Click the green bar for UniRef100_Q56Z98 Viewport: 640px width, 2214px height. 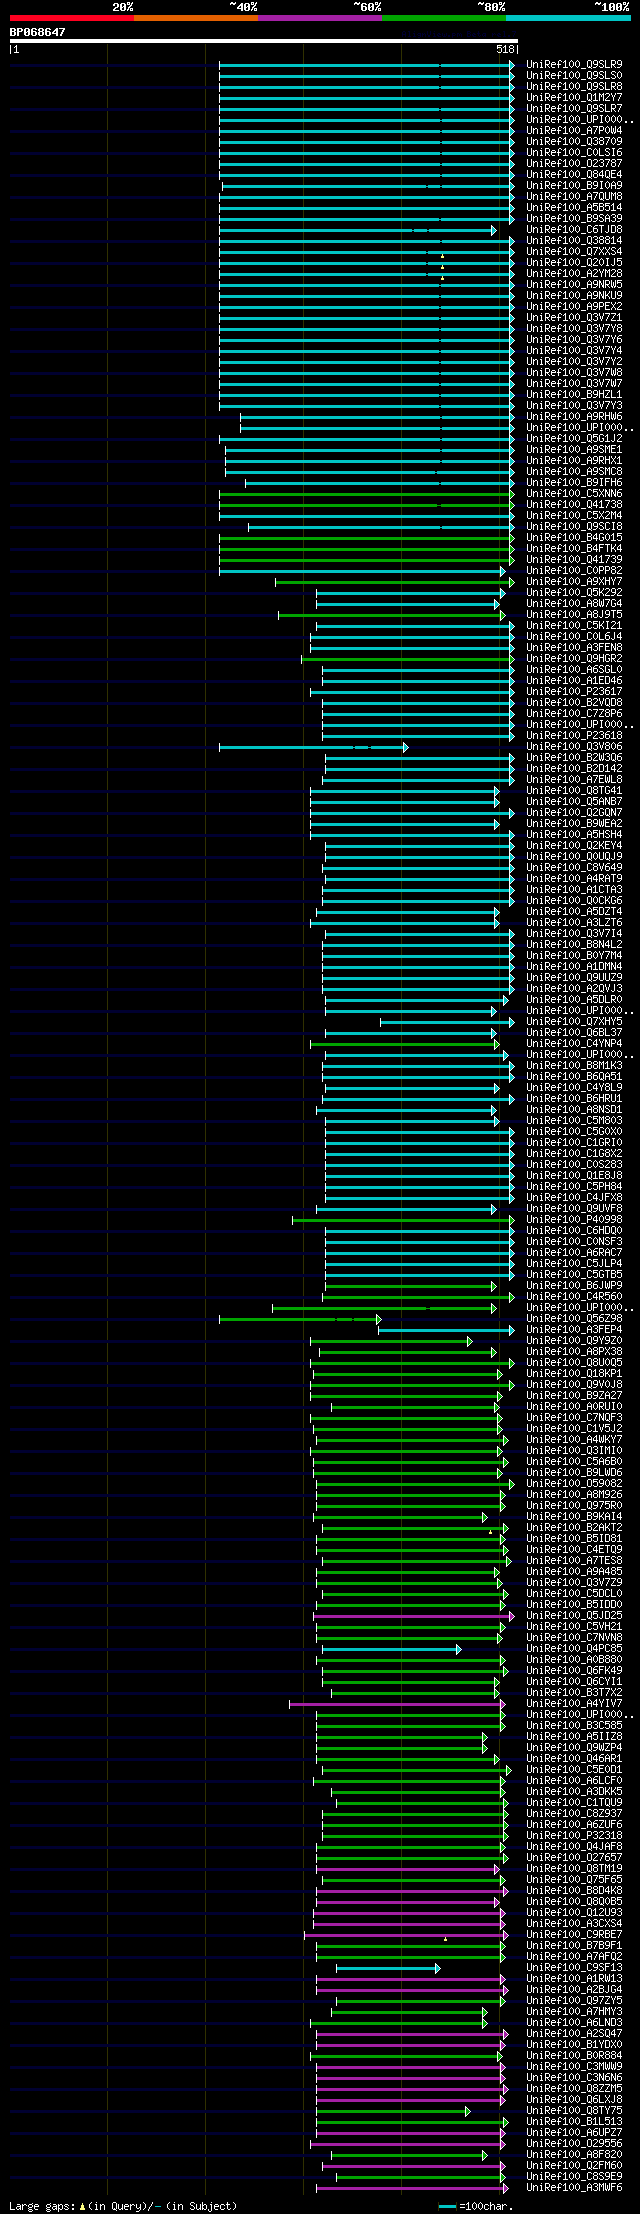(x=300, y=1319)
